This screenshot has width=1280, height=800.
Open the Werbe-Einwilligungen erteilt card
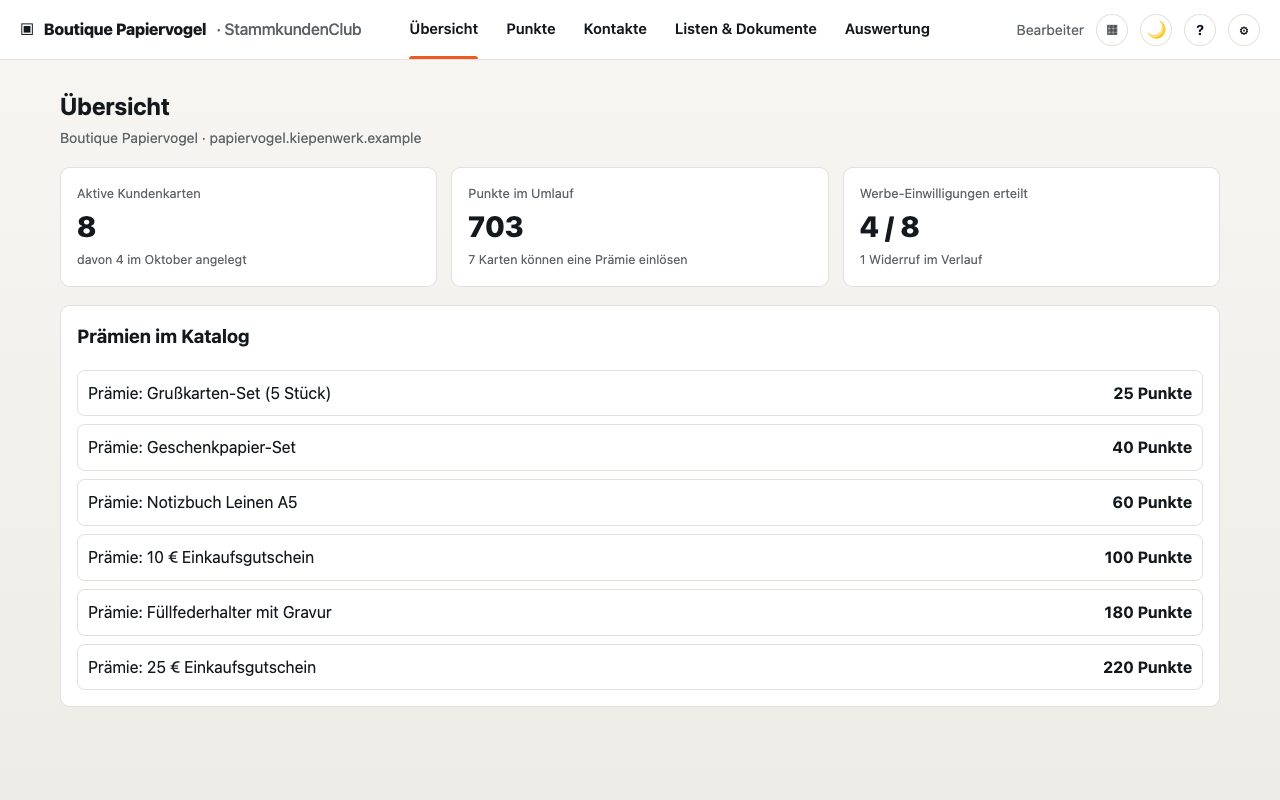pos(1031,227)
